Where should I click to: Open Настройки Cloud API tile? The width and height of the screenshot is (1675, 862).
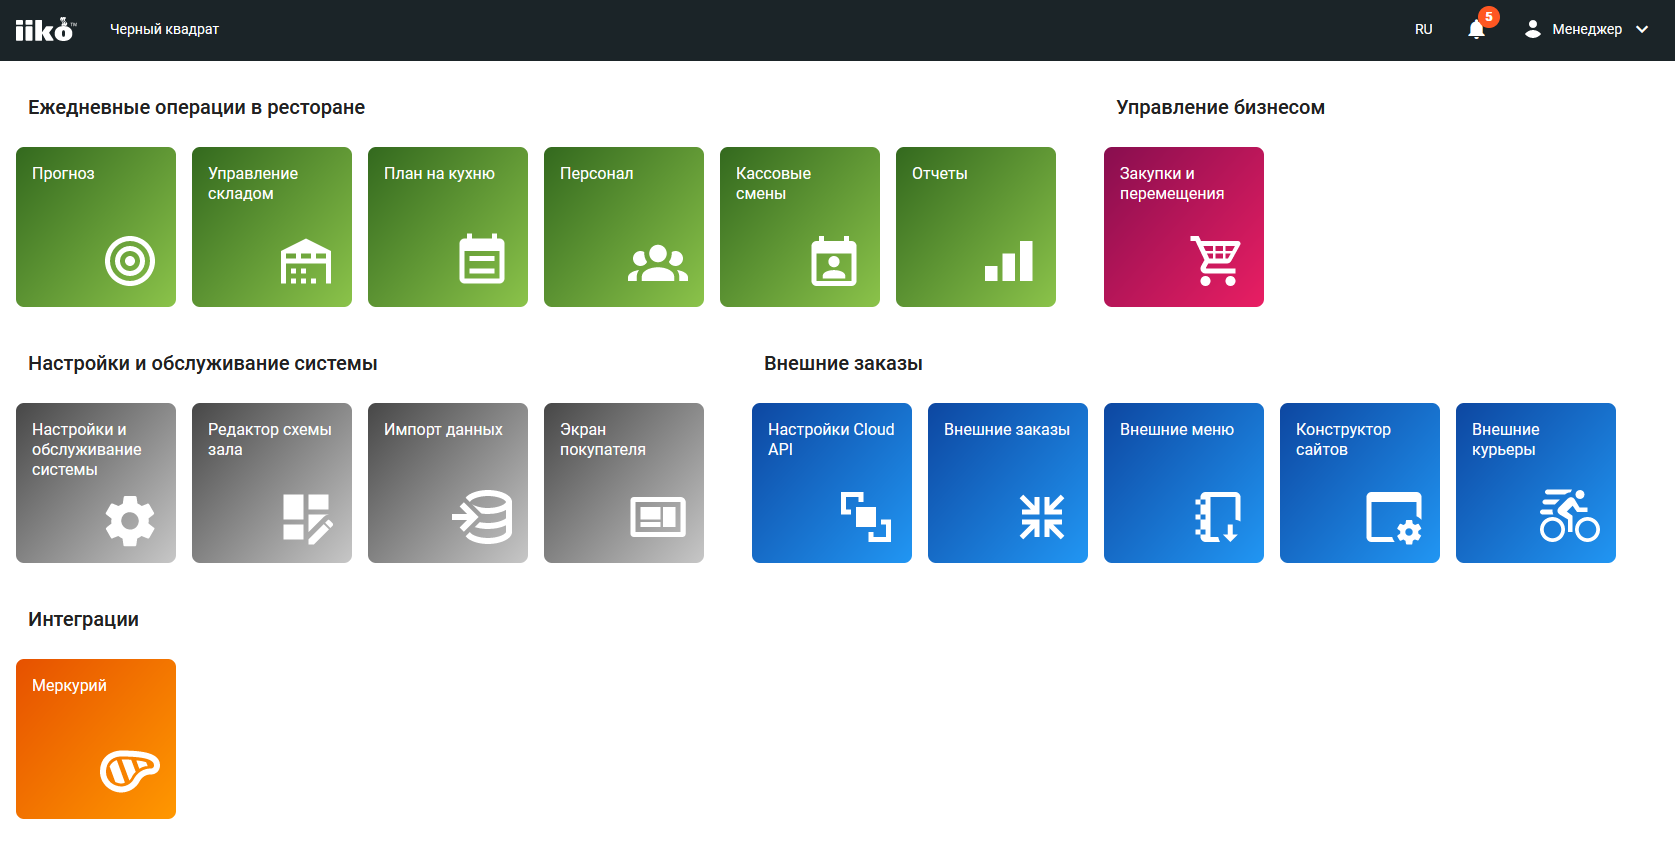coord(832,483)
